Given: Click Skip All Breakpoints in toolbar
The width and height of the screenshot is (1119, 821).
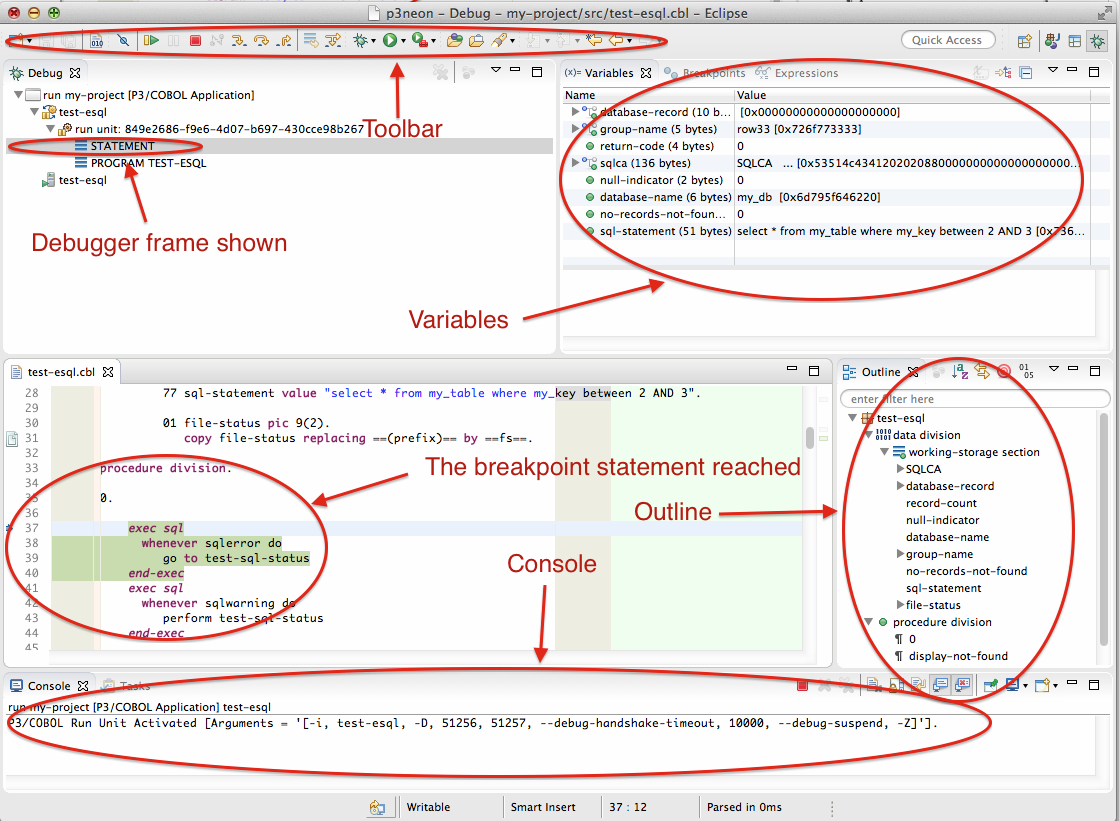Looking at the screenshot, I should tap(123, 41).
